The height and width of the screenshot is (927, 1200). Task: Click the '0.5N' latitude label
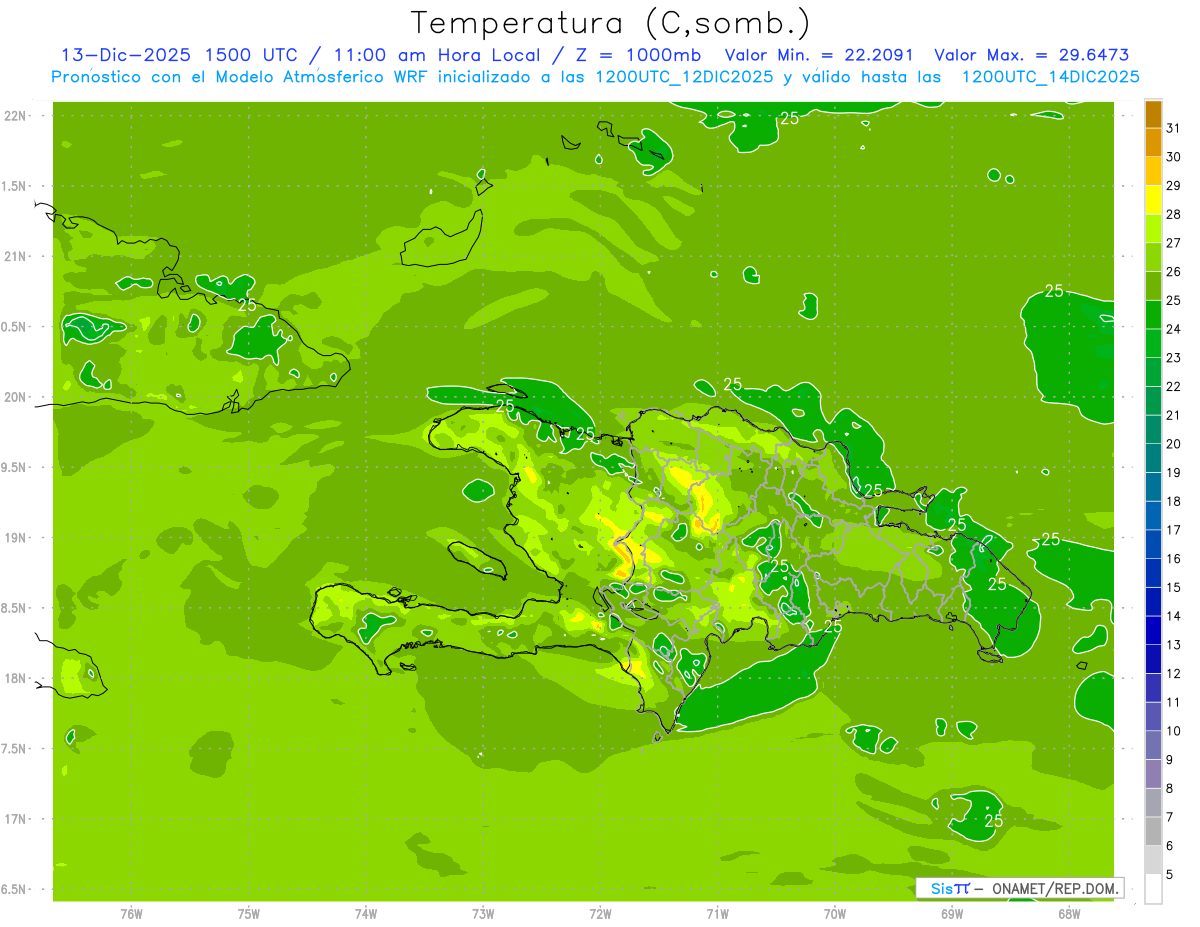[x=15, y=327]
